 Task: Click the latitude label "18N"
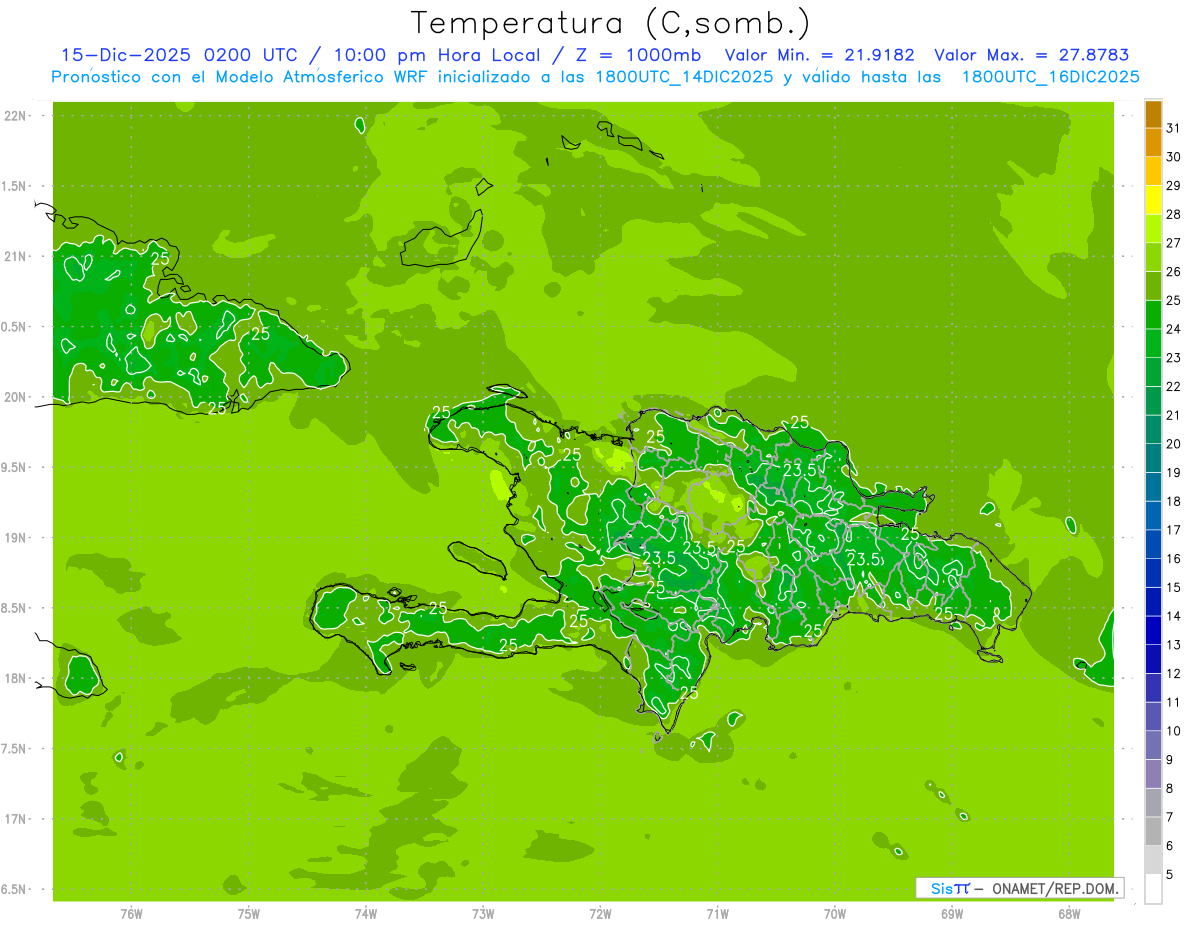click(x=16, y=678)
